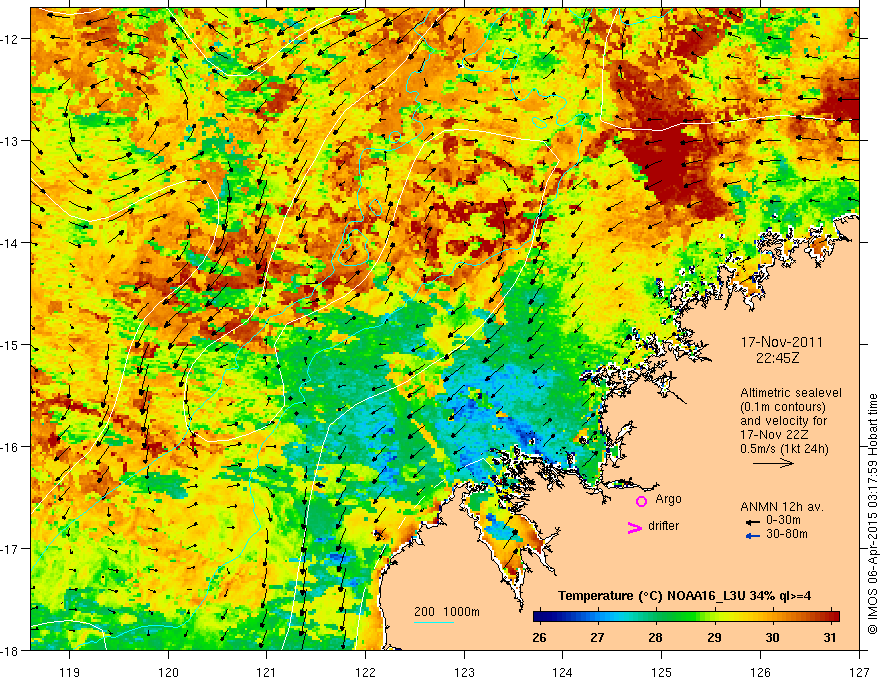The width and height of the screenshot is (880, 680).
Task: Click the IMOS copyright timestamp text
Action: 872,514
